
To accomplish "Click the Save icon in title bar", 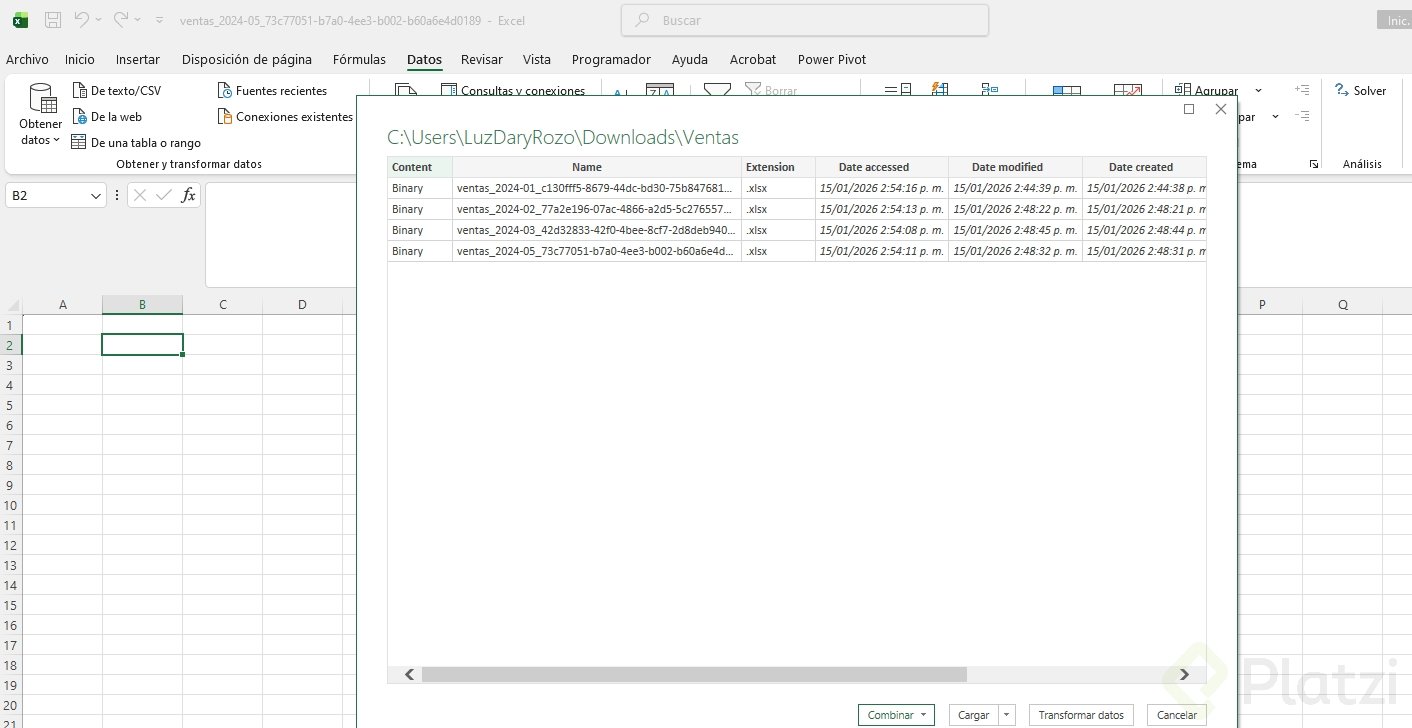I will pyautogui.click(x=53, y=20).
